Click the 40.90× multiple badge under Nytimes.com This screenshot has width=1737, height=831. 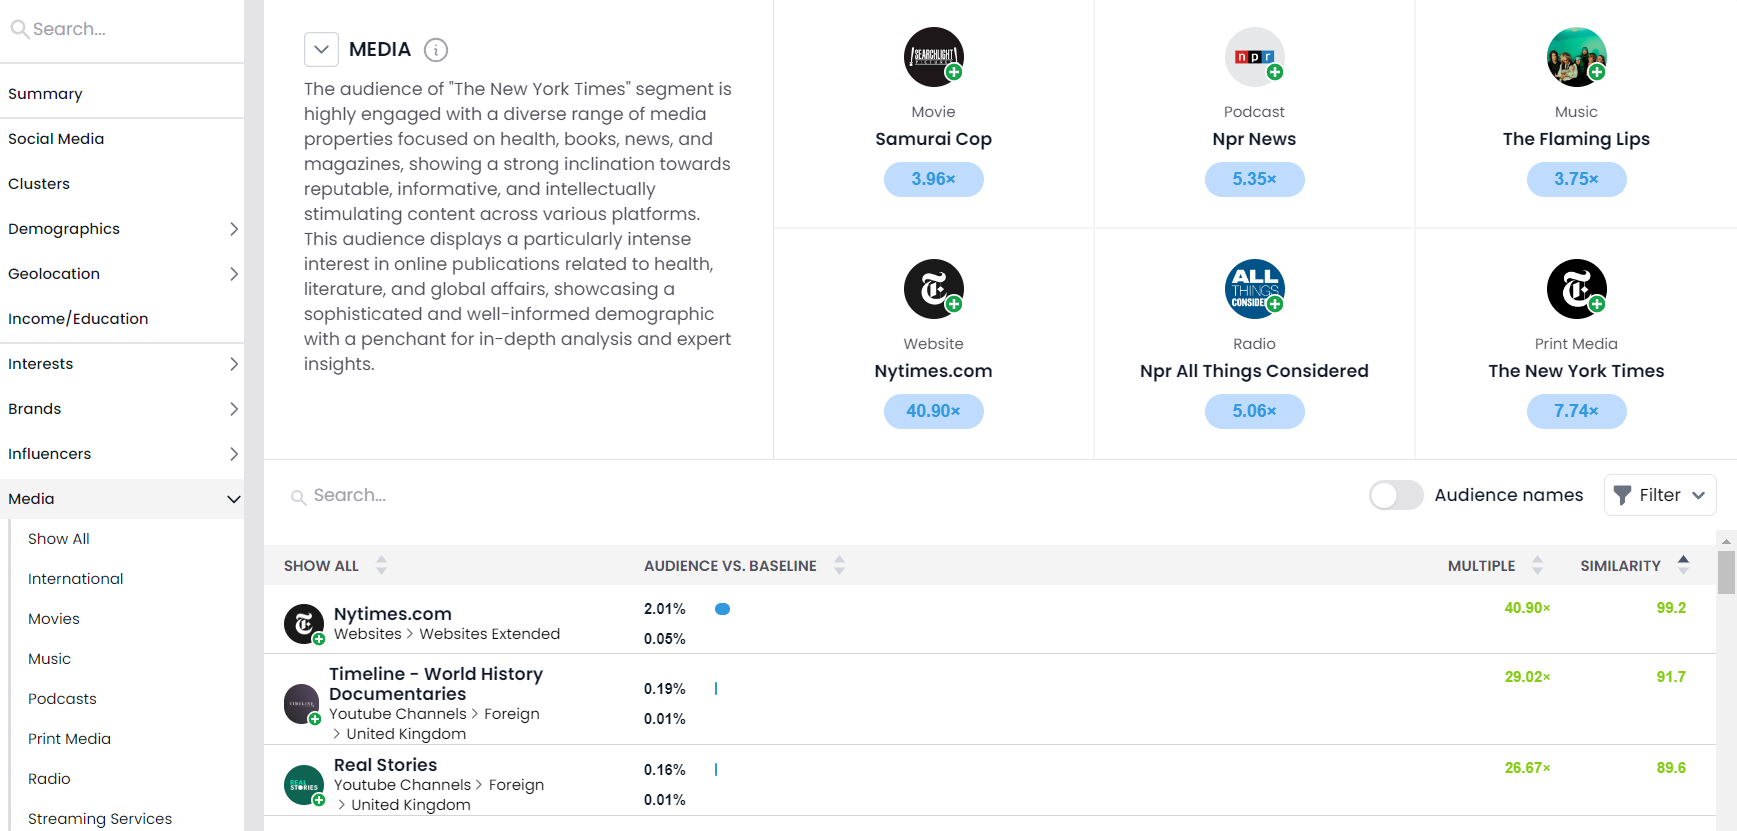(933, 411)
